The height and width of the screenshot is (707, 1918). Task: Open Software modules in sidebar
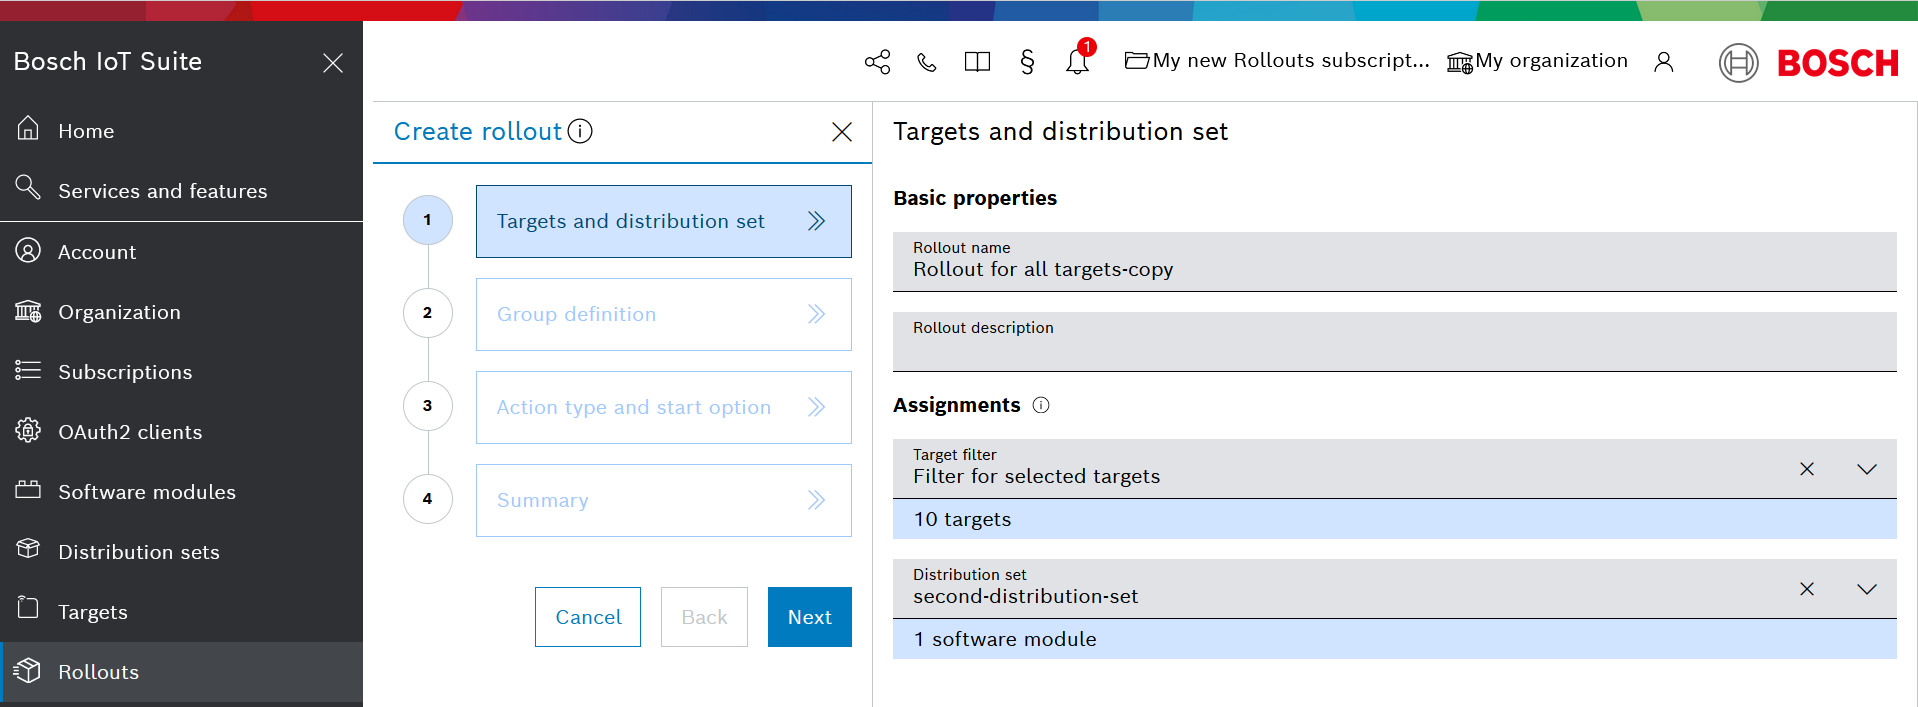[x=146, y=492]
